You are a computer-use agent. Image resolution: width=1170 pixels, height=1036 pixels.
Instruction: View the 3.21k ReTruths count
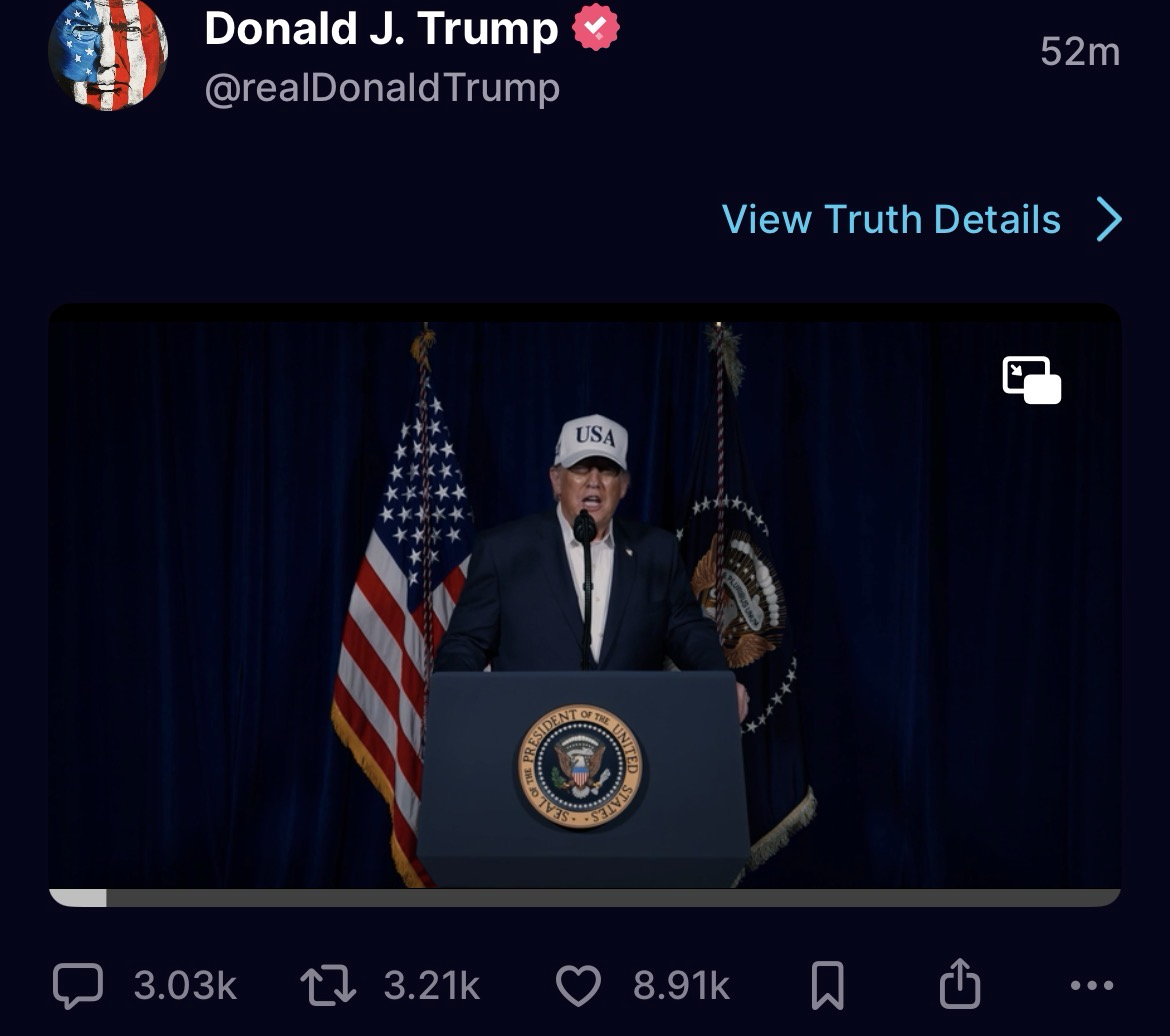[x=431, y=985]
